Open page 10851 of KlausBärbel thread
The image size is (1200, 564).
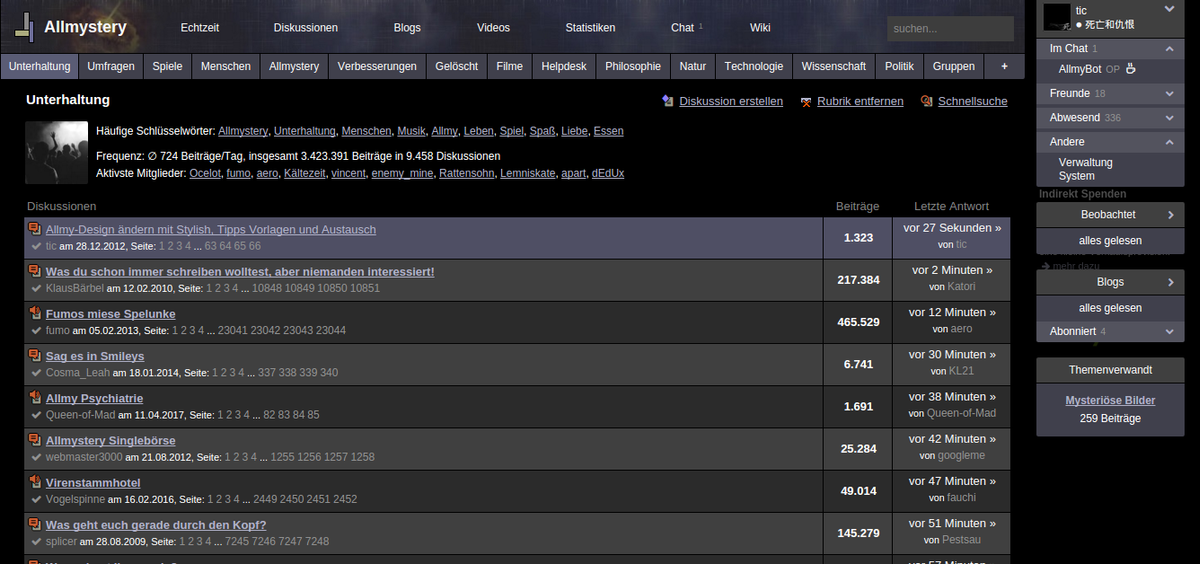pyautogui.click(x=365, y=288)
